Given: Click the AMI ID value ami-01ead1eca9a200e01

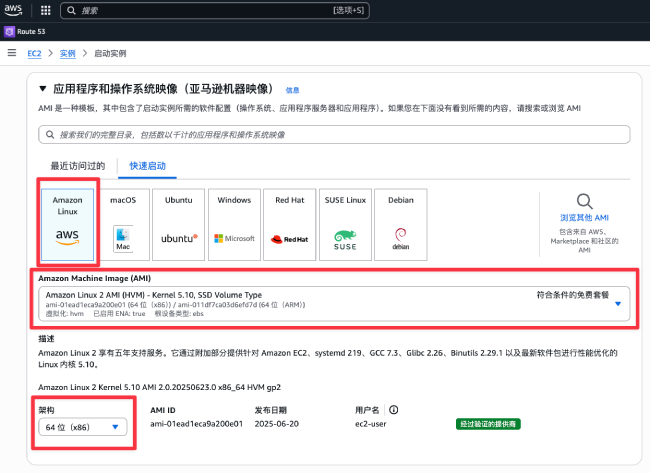Looking at the screenshot, I should tap(196, 424).
